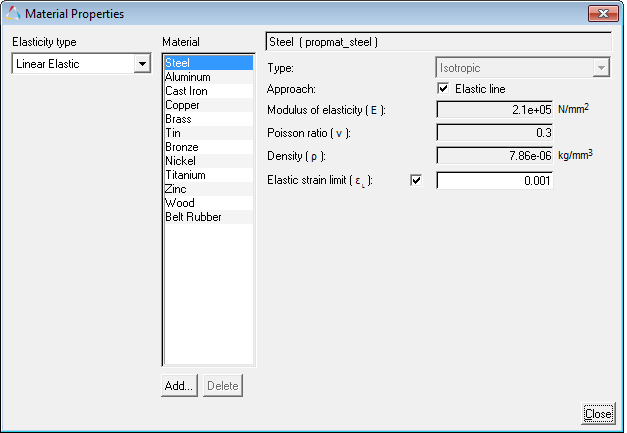Pick Brass in the Material list
Screen dimensions: 627x433
tap(179, 119)
